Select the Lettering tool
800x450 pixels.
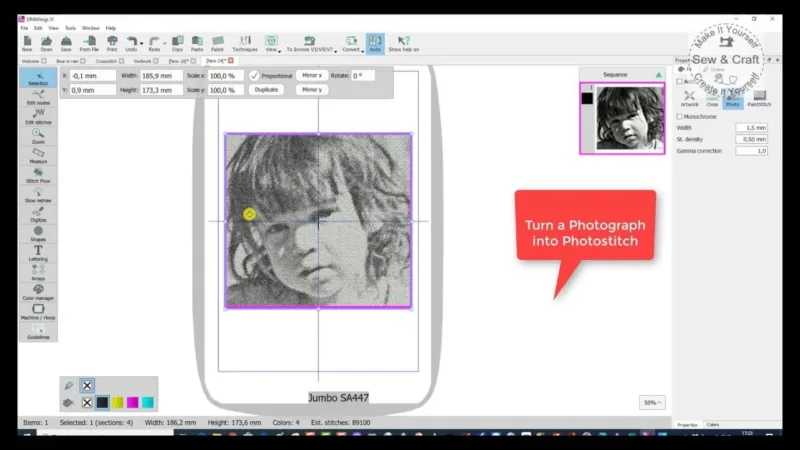[x=38, y=253]
